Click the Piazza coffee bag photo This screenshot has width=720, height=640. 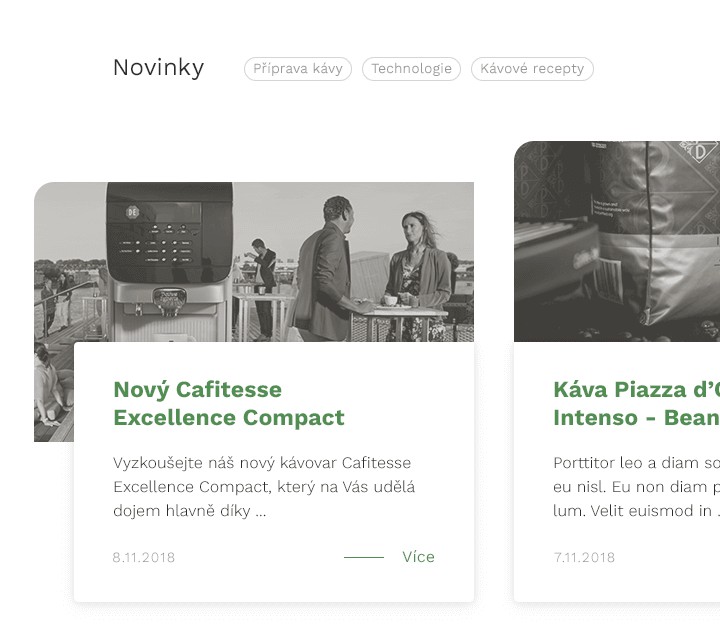(617, 241)
